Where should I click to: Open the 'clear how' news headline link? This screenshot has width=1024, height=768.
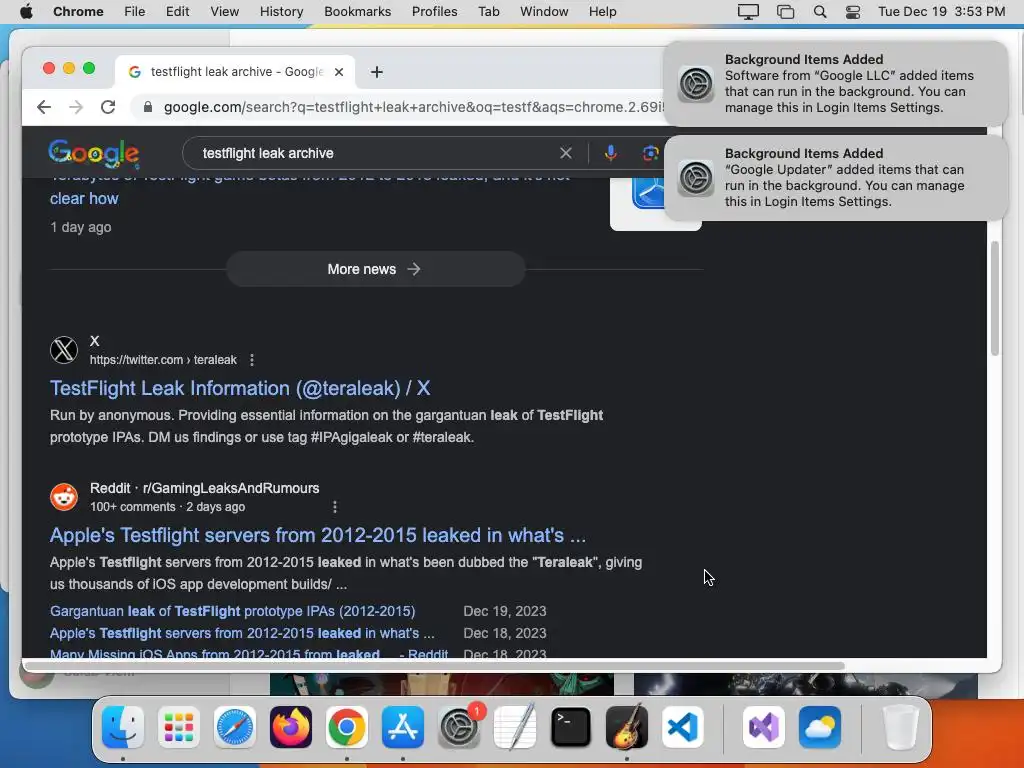coord(84,199)
